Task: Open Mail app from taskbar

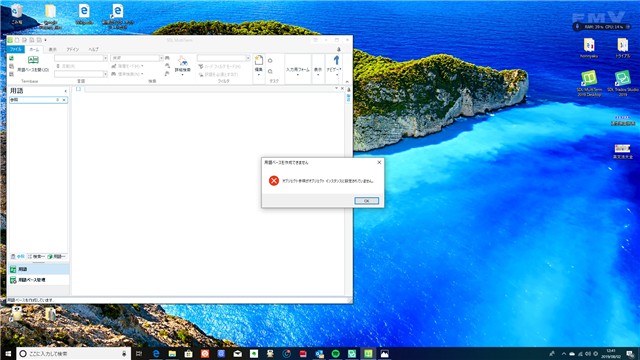Action: tap(238, 353)
